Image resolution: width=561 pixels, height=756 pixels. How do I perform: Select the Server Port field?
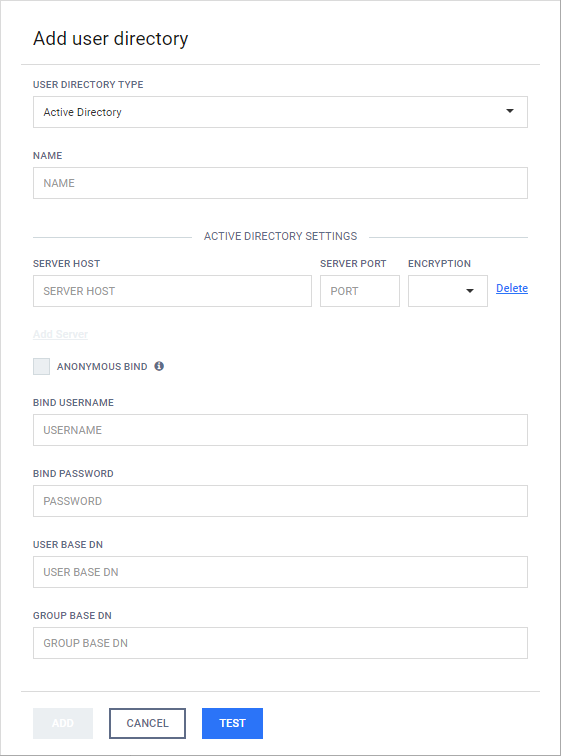point(360,291)
